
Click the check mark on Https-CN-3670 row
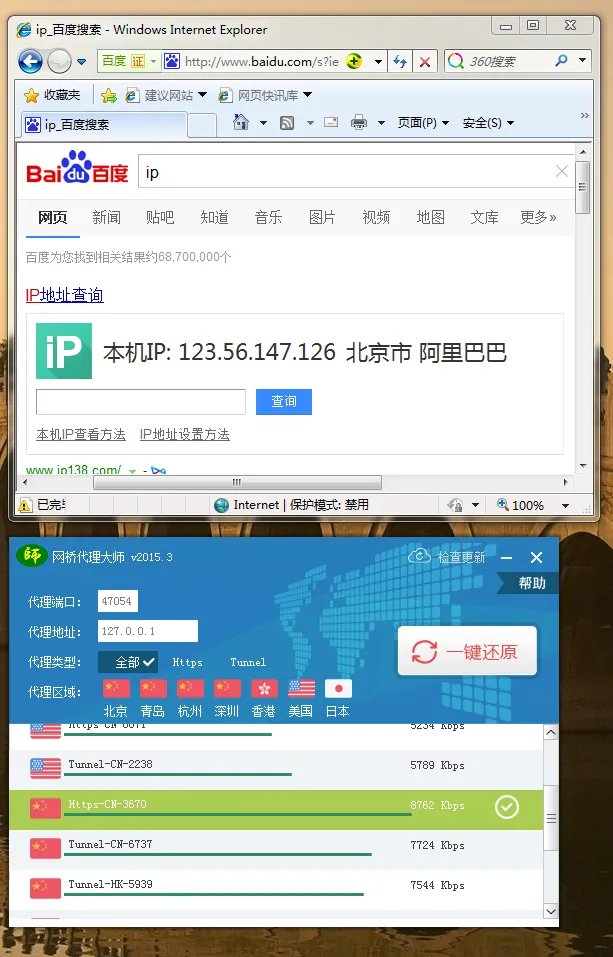pyautogui.click(x=507, y=807)
